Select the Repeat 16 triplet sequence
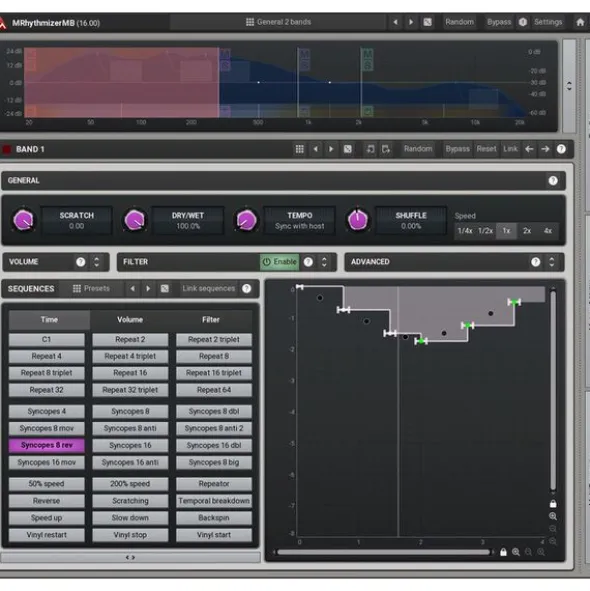Image resolution: width=590 pixels, height=591 pixels. (214, 373)
